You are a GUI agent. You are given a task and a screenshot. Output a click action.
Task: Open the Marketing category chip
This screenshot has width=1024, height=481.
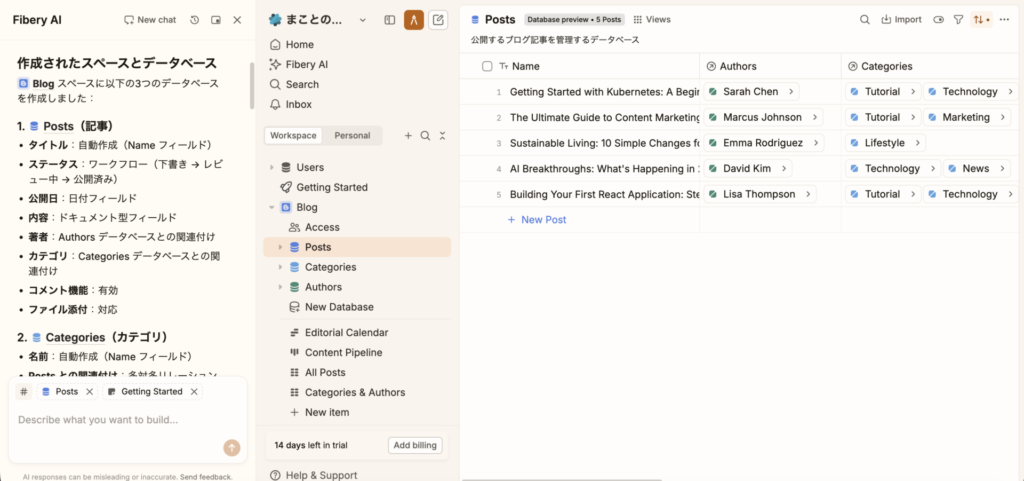coord(966,117)
